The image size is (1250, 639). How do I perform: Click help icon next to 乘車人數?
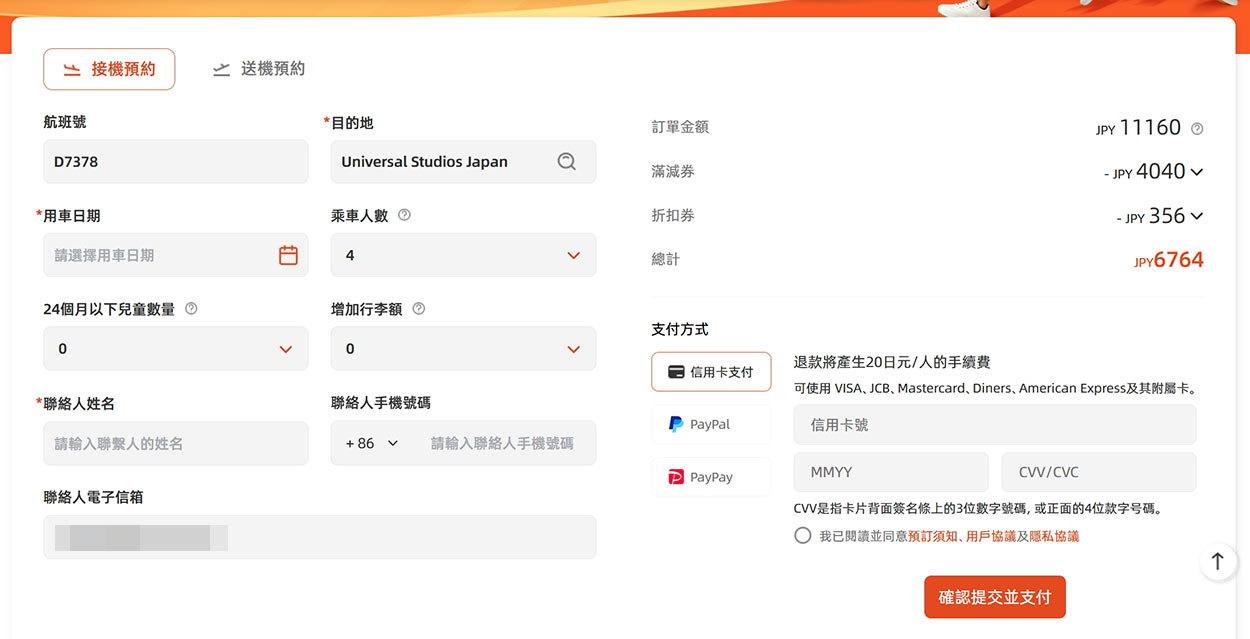pyautogui.click(x=404, y=215)
